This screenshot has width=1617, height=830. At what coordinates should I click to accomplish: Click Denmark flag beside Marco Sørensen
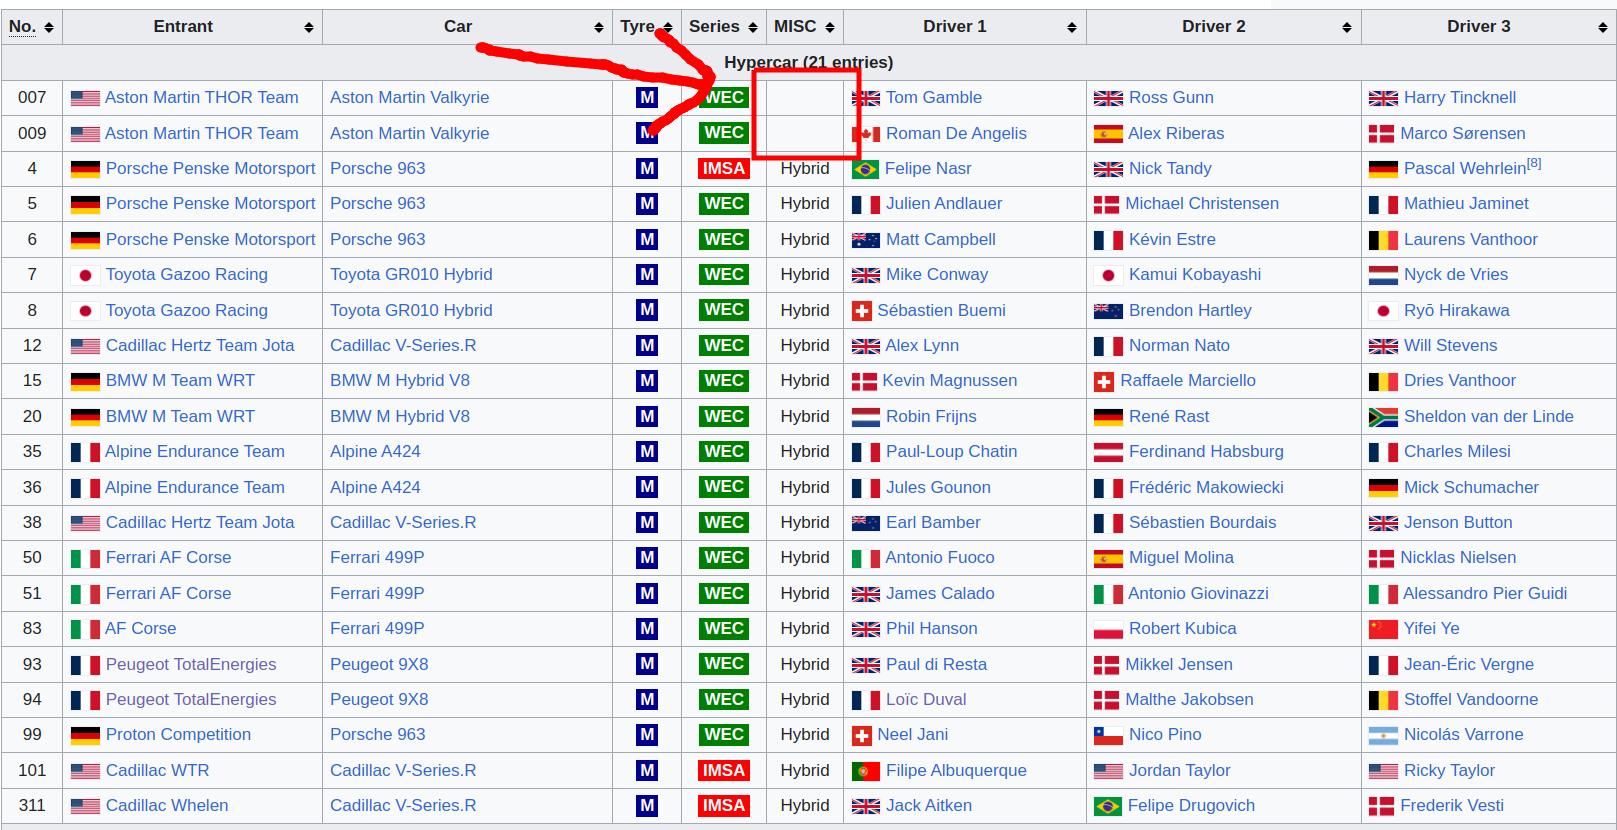click(1381, 134)
